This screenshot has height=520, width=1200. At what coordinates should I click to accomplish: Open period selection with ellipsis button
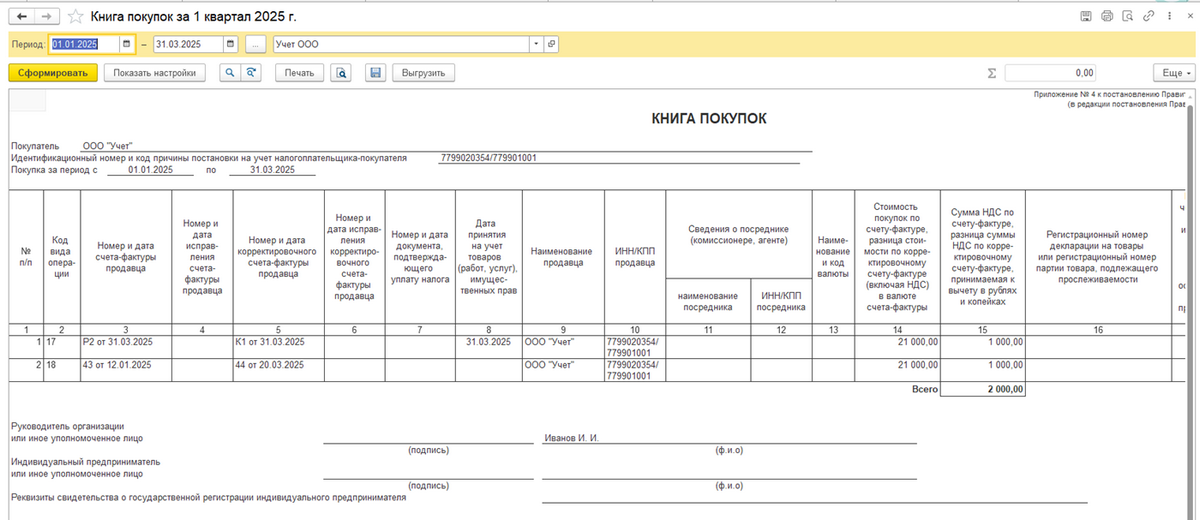coord(256,45)
